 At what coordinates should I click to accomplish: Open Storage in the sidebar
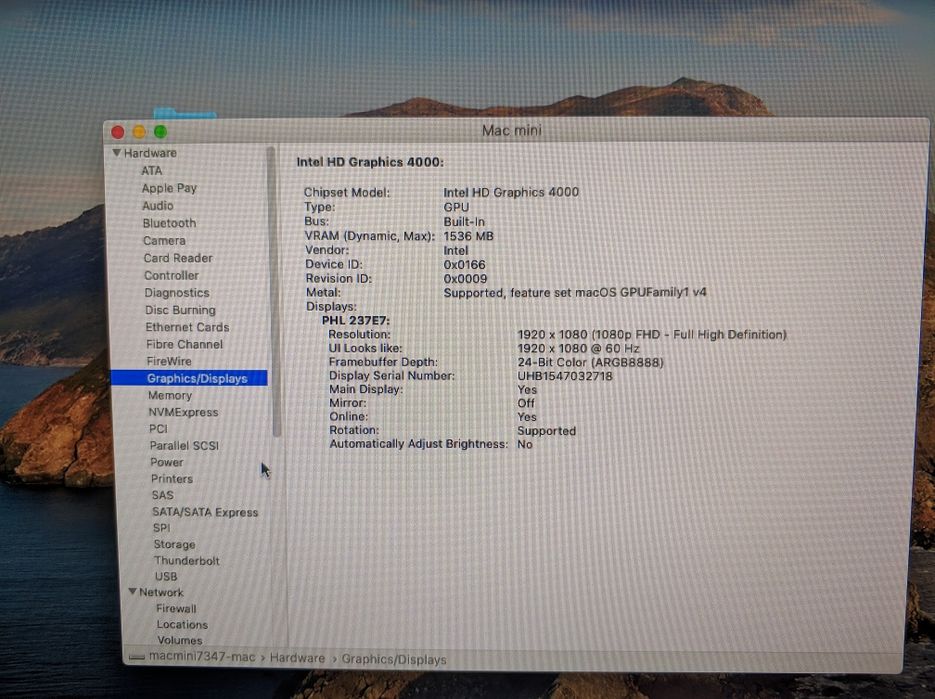[175, 545]
